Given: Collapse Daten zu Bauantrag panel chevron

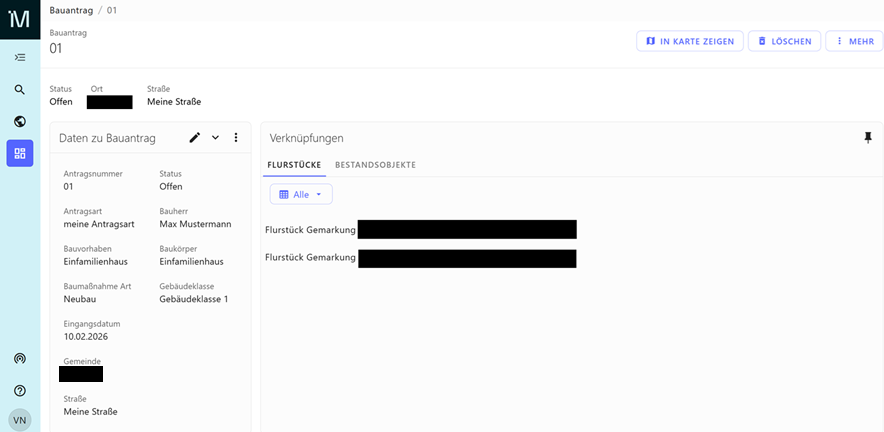Looking at the screenshot, I should coord(215,138).
